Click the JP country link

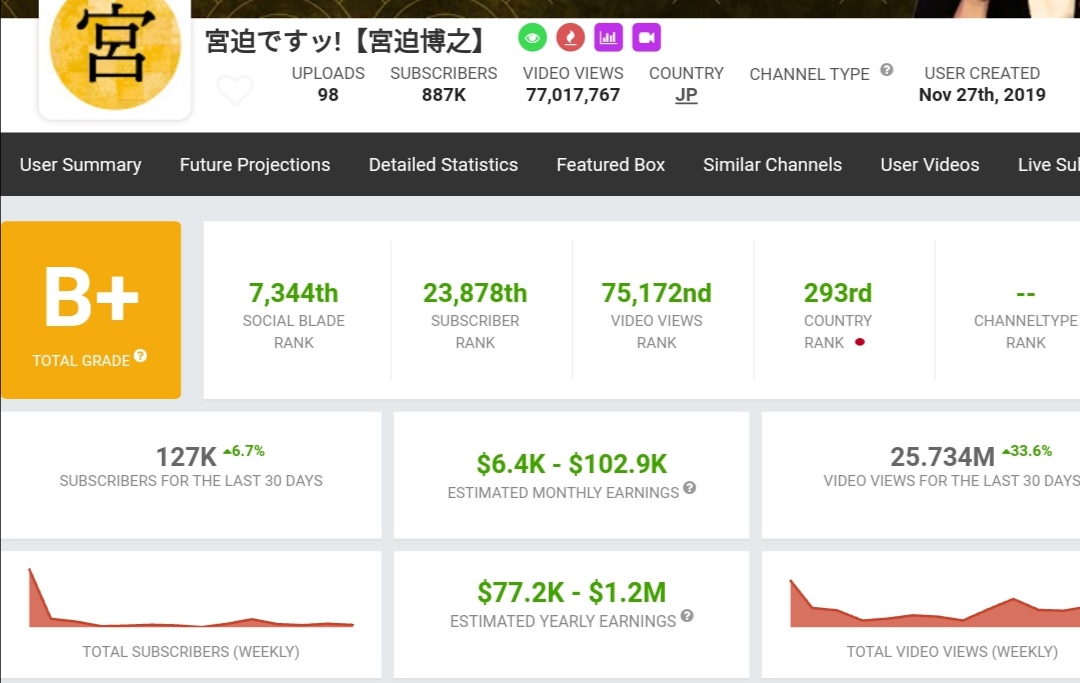click(686, 95)
